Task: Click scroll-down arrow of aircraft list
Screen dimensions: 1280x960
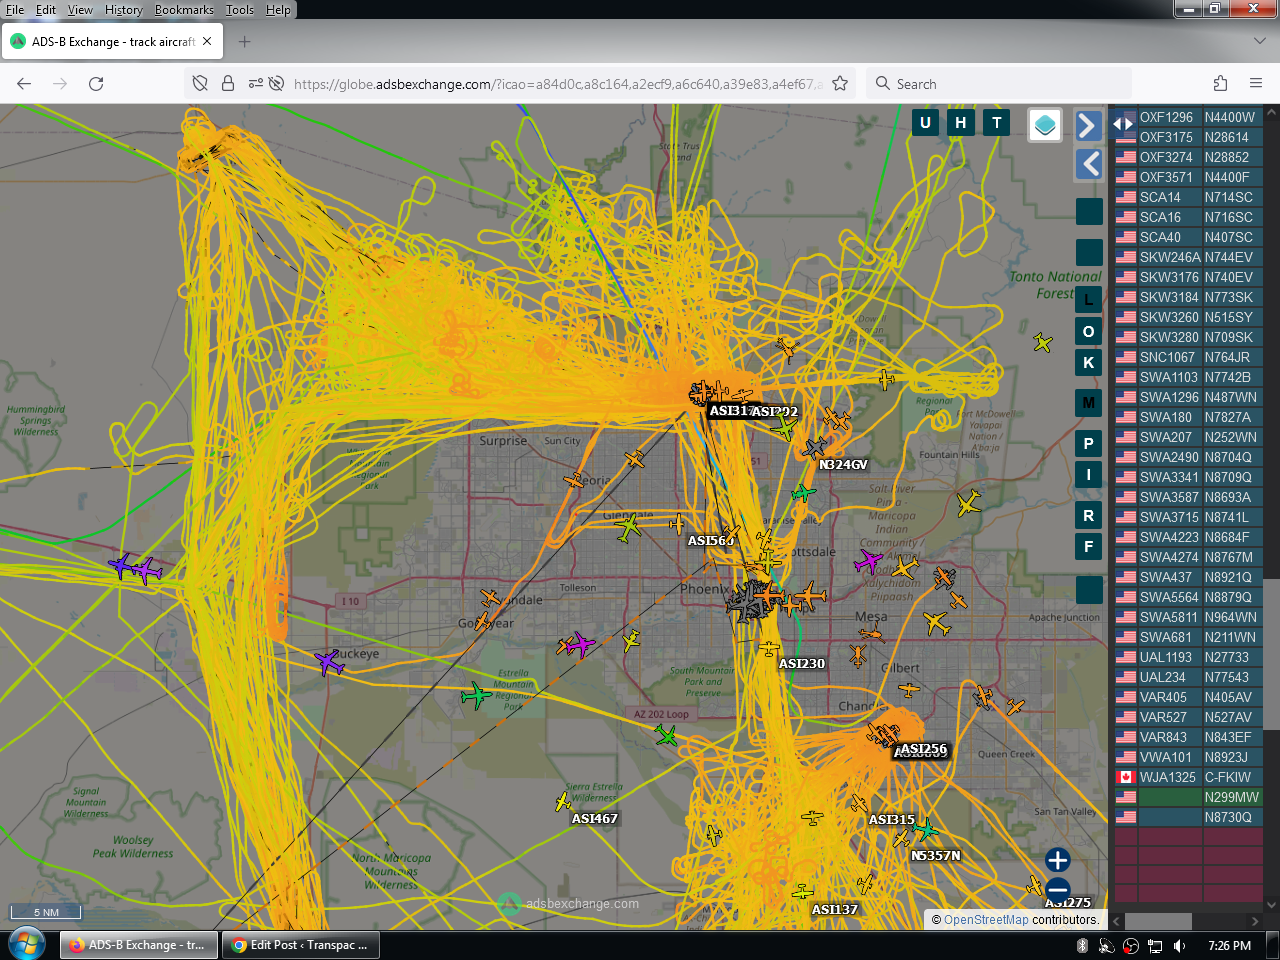Action: [1272, 905]
